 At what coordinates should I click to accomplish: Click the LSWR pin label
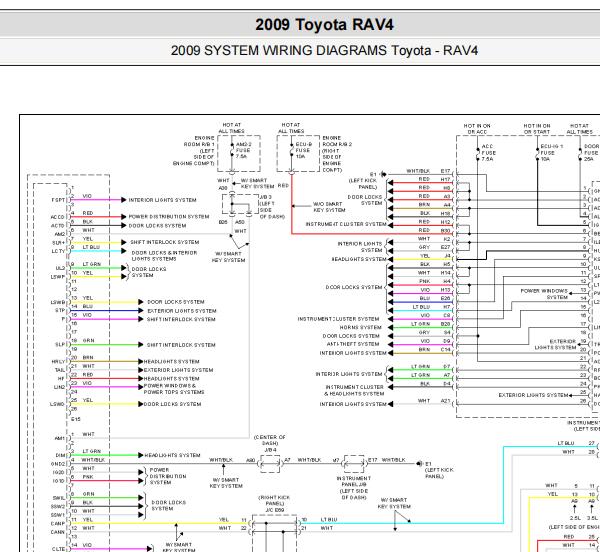coord(58,302)
